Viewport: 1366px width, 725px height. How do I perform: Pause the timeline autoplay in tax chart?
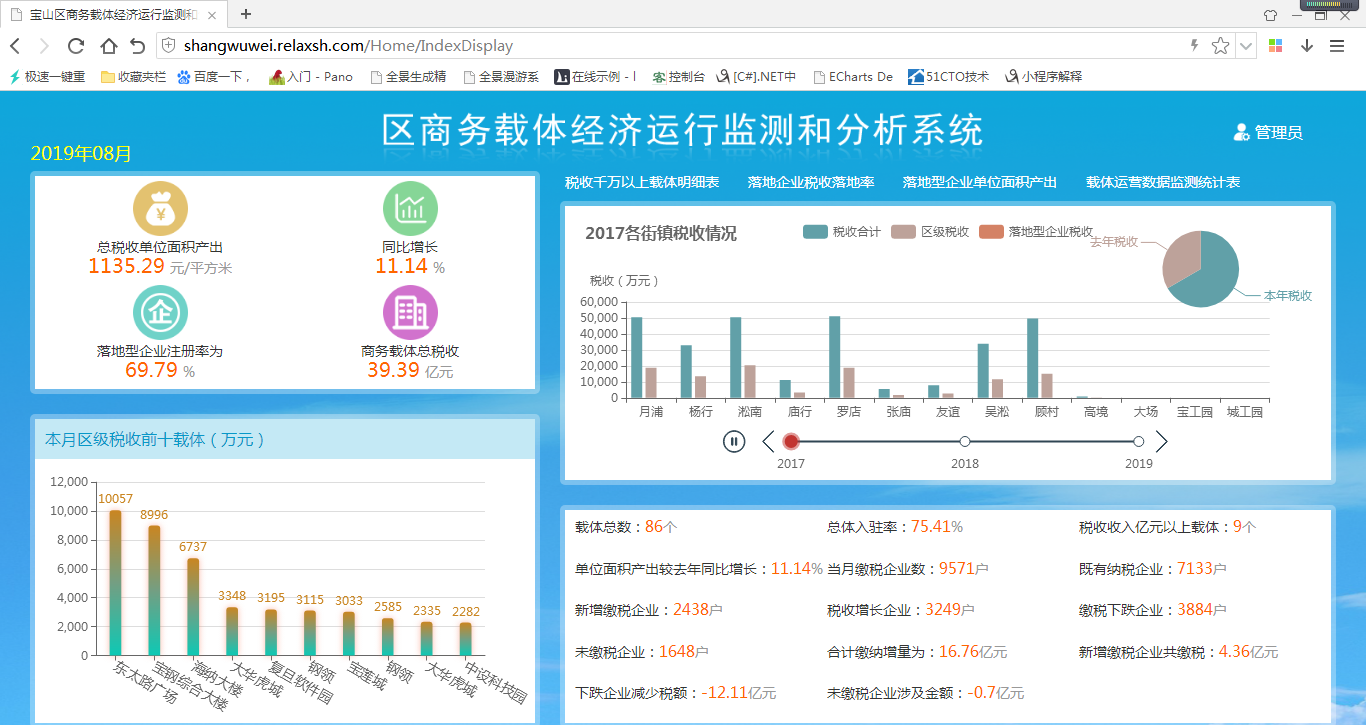[x=734, y=441]
